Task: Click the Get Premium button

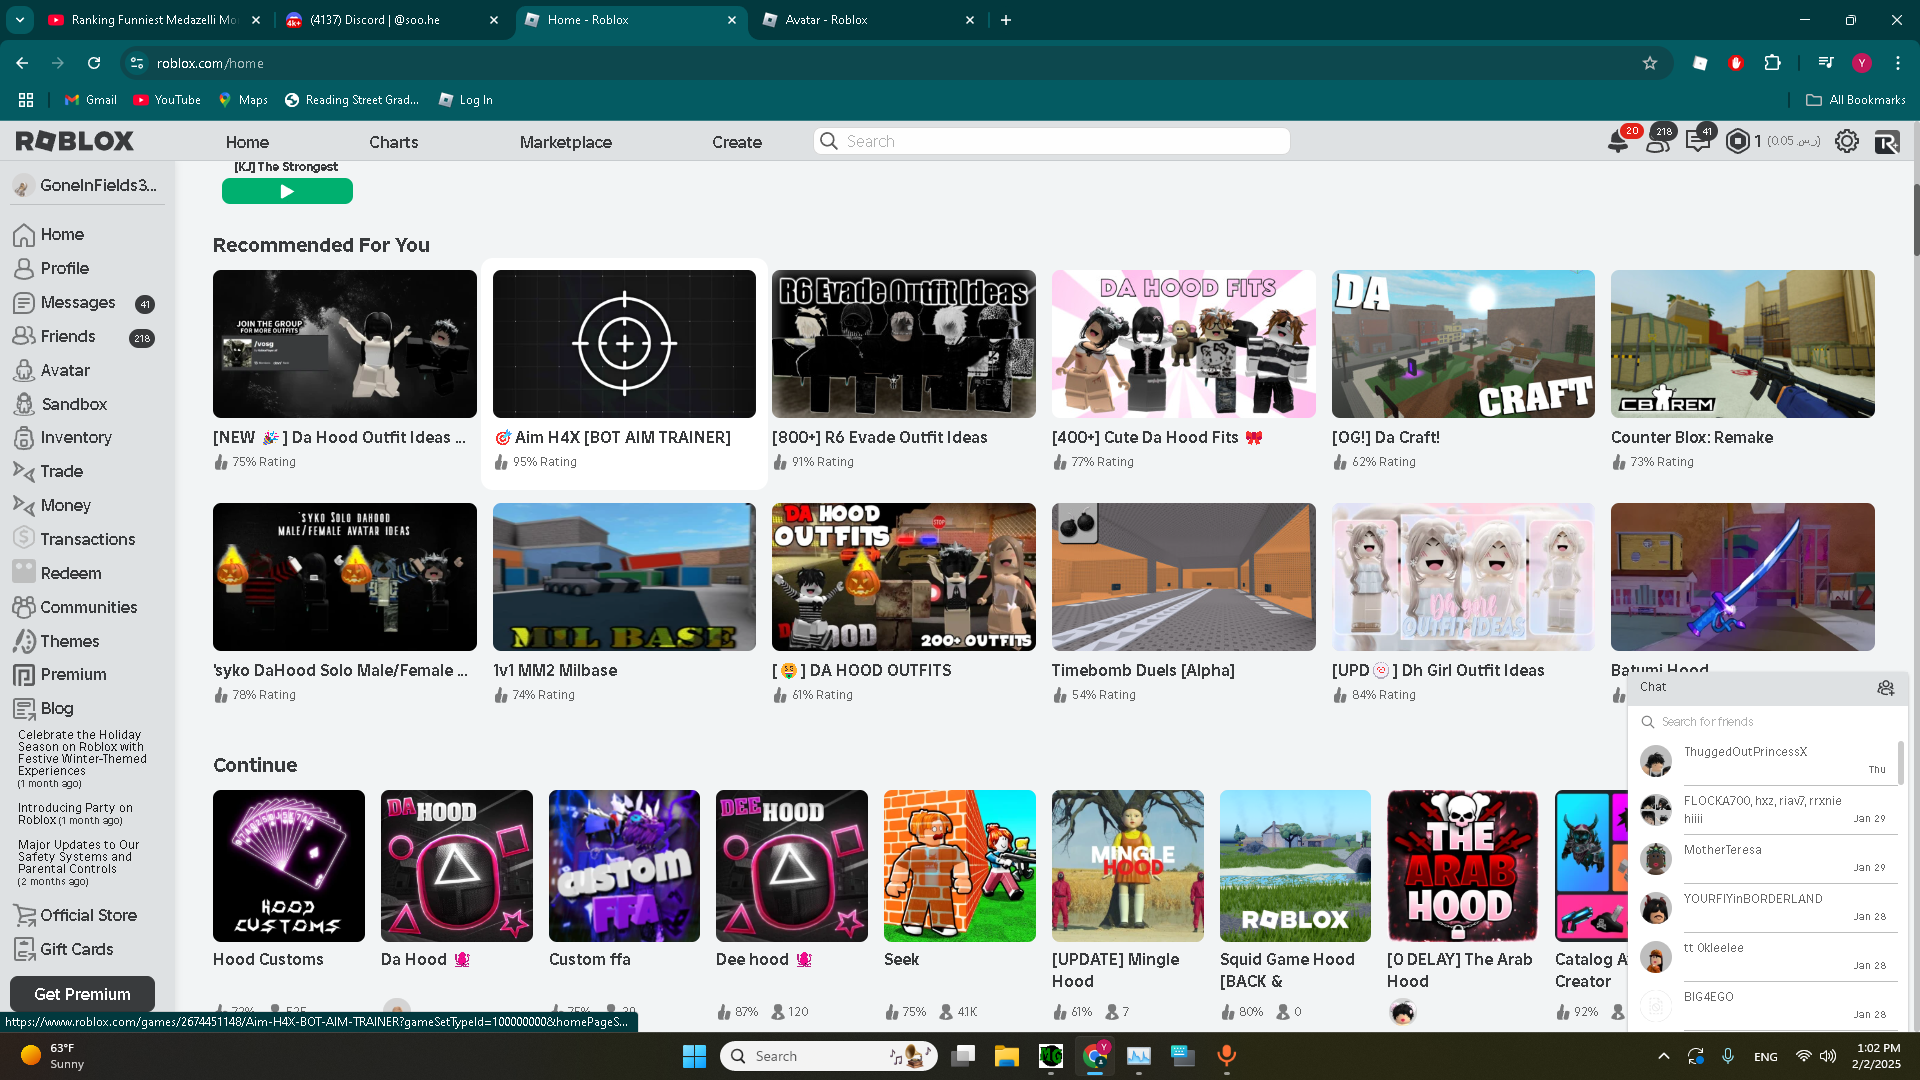Action: (82, 994)
